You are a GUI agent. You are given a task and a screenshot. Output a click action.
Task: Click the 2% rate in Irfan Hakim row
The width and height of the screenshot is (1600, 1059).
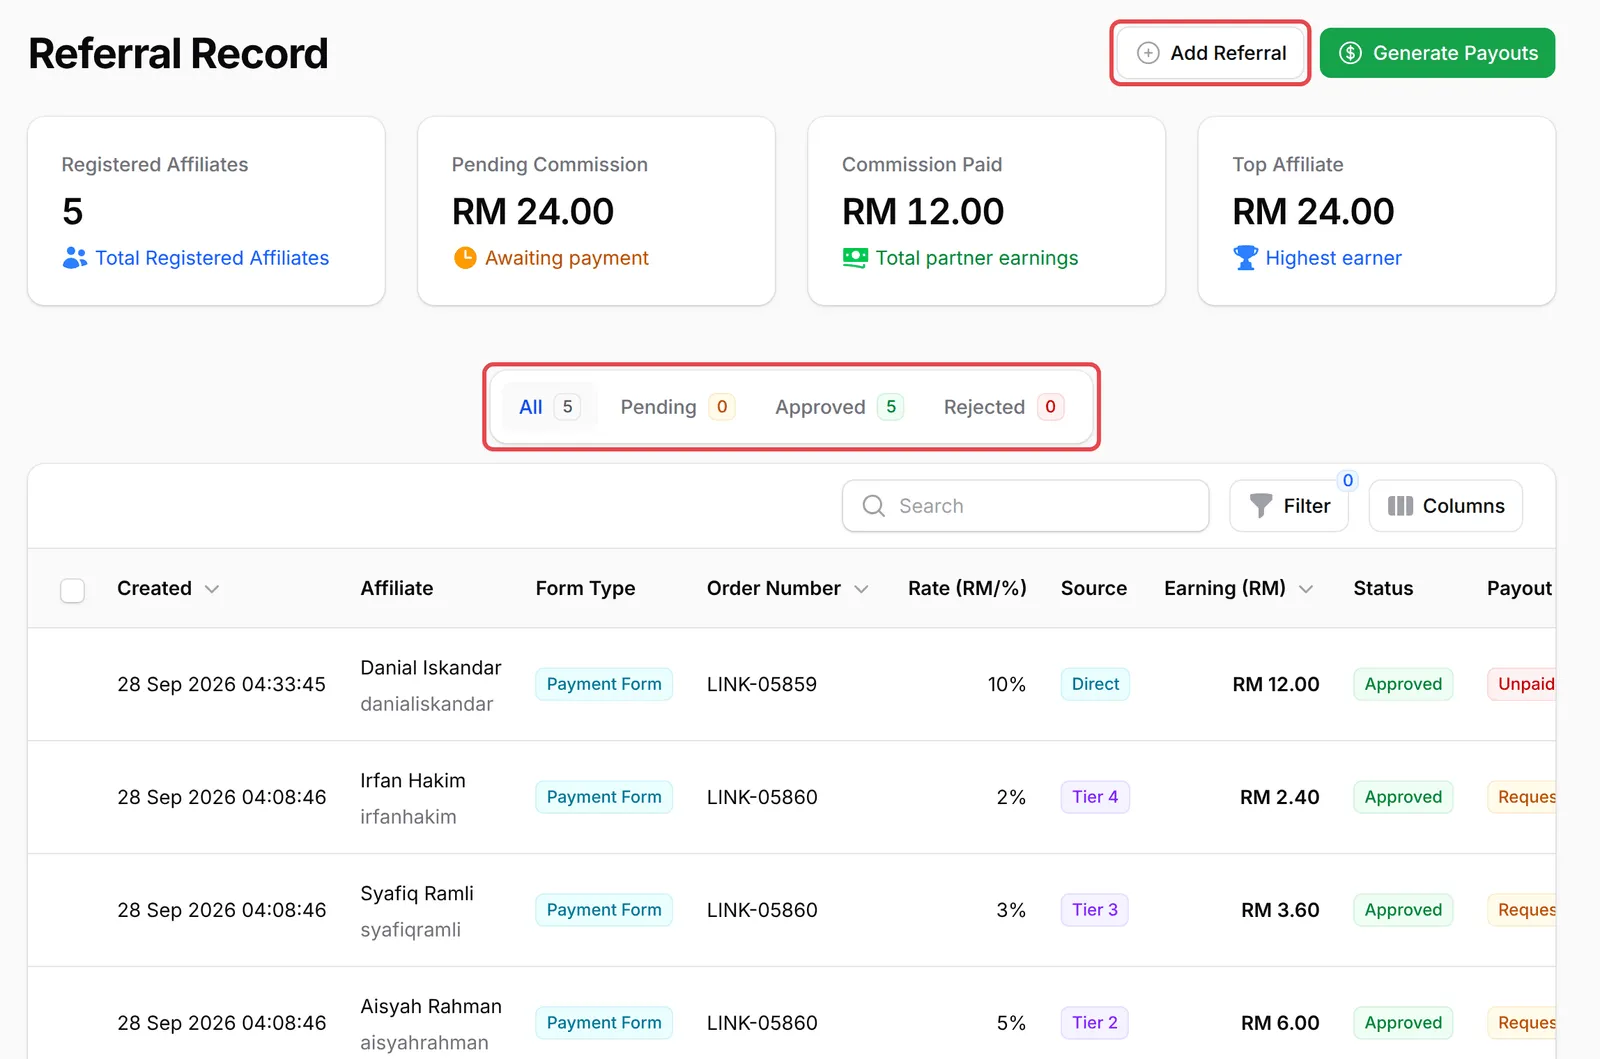coord(1011,797)
